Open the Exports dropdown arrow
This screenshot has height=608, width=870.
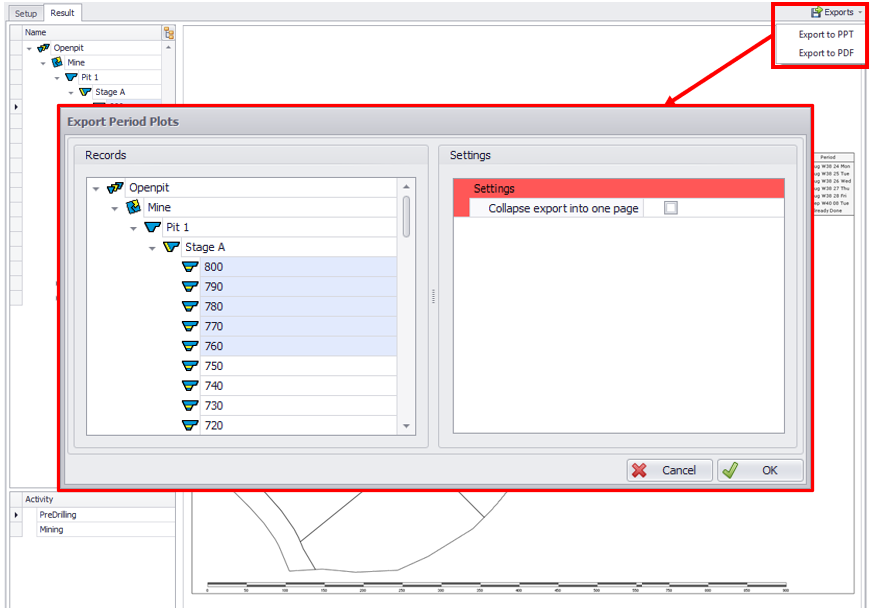click(860, 12)
